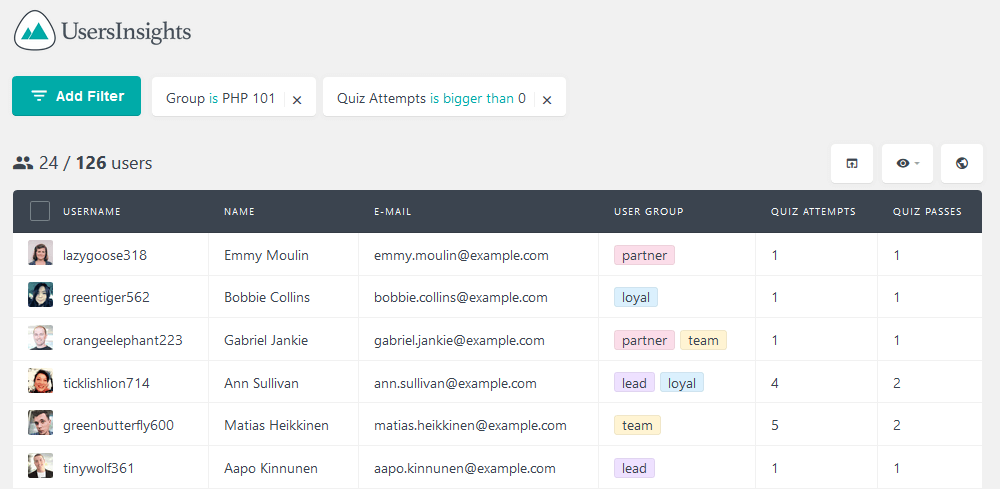Open the globe map view button
The width and height of the screenshot is (1000, 489).
[x=962, y=163]
